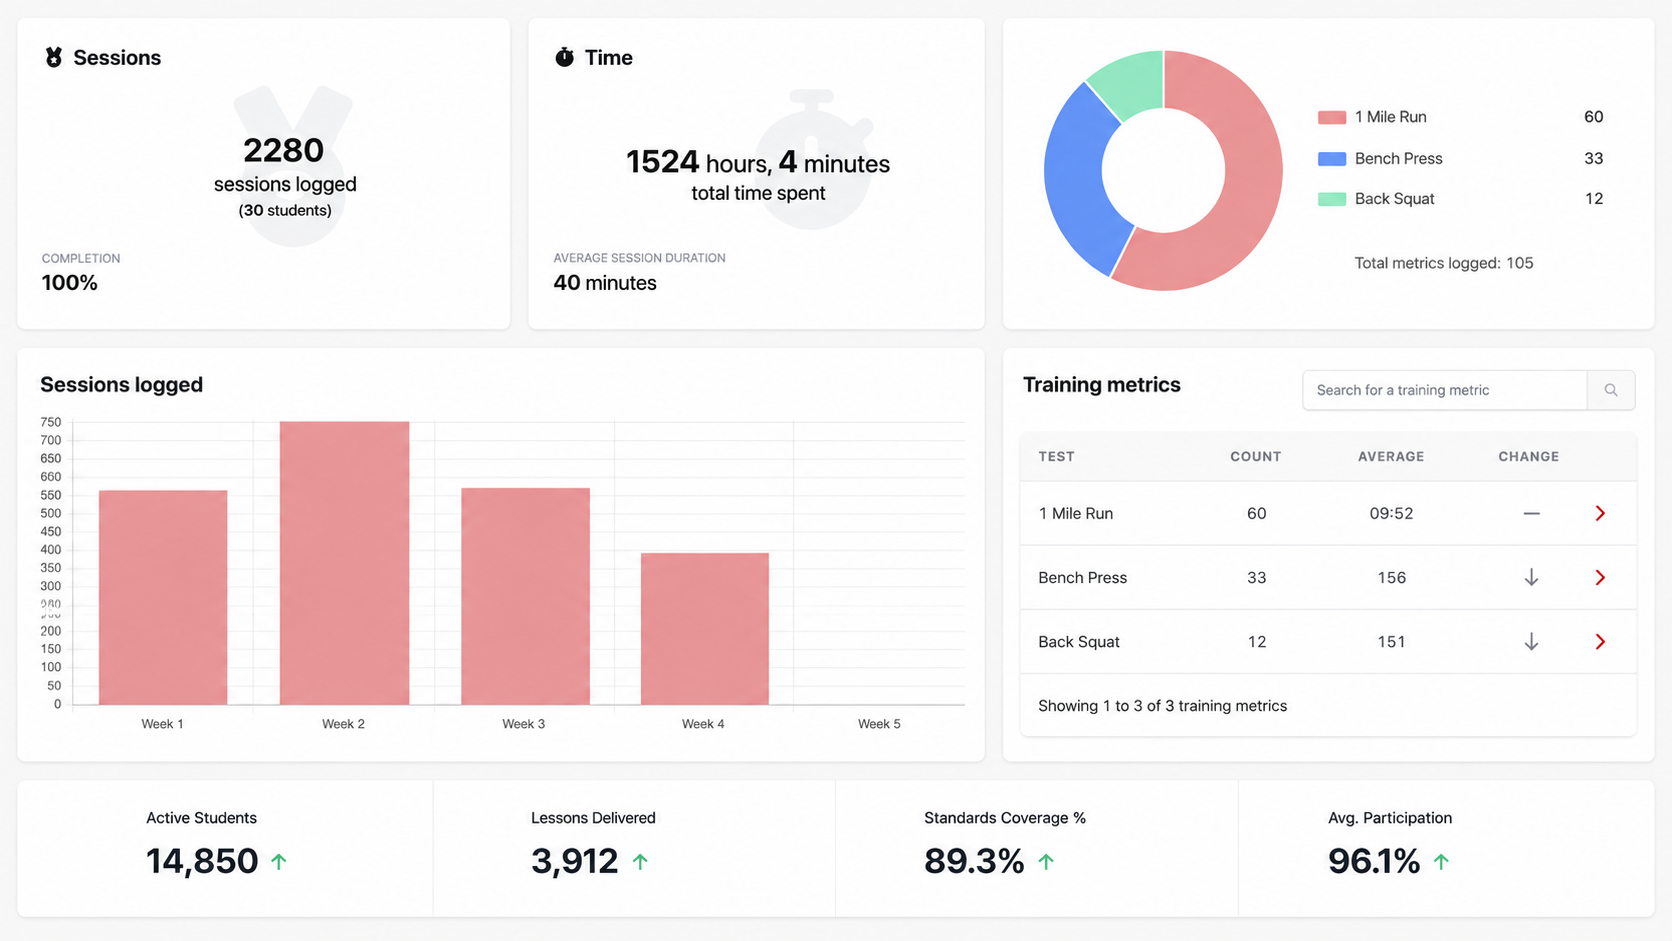Sort by the AVERAGE column header
Viewport: 1672px width, 941px height.
pos(1391,456)
